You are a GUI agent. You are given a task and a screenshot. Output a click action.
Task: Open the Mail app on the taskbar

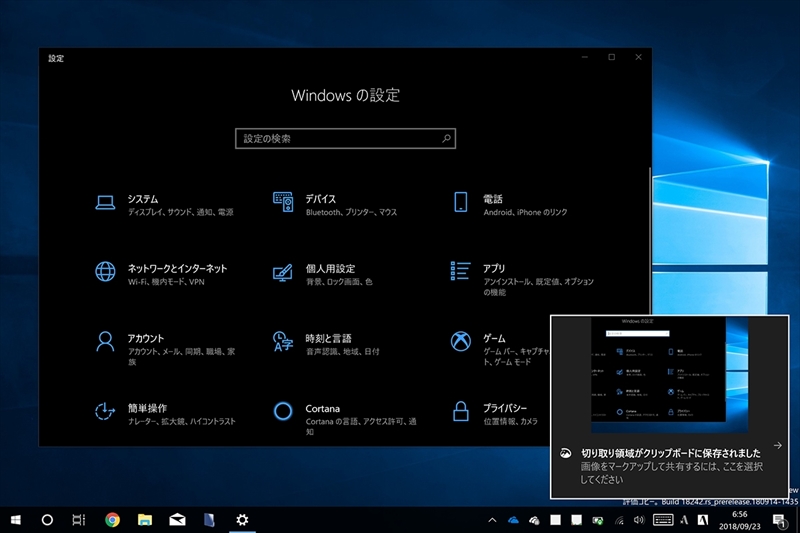[x=177, y=520]
